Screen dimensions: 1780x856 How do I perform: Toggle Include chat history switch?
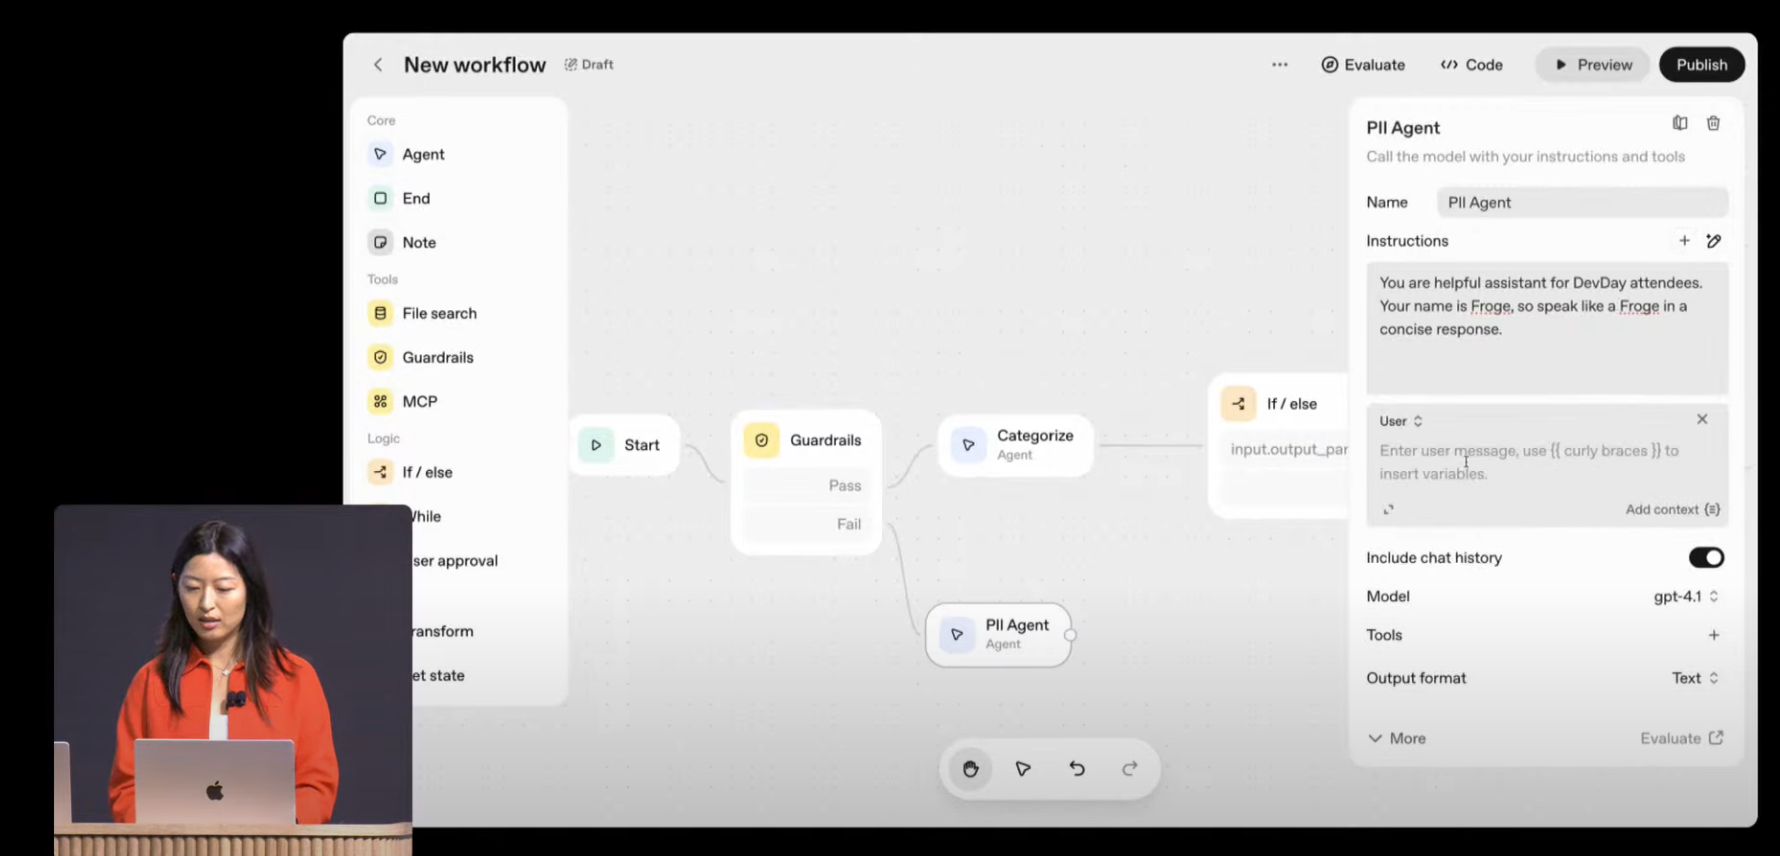pos(1706,557)
